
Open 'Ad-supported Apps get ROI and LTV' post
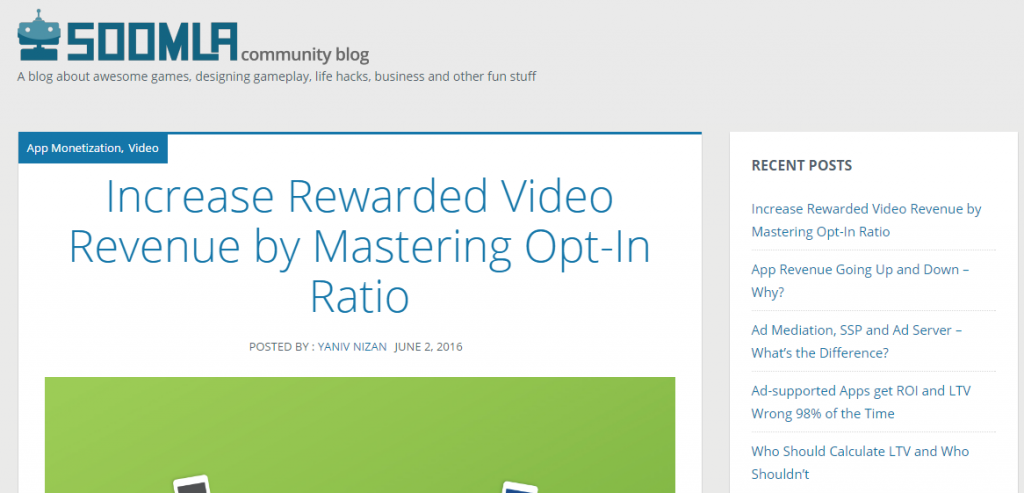(860, 401)
